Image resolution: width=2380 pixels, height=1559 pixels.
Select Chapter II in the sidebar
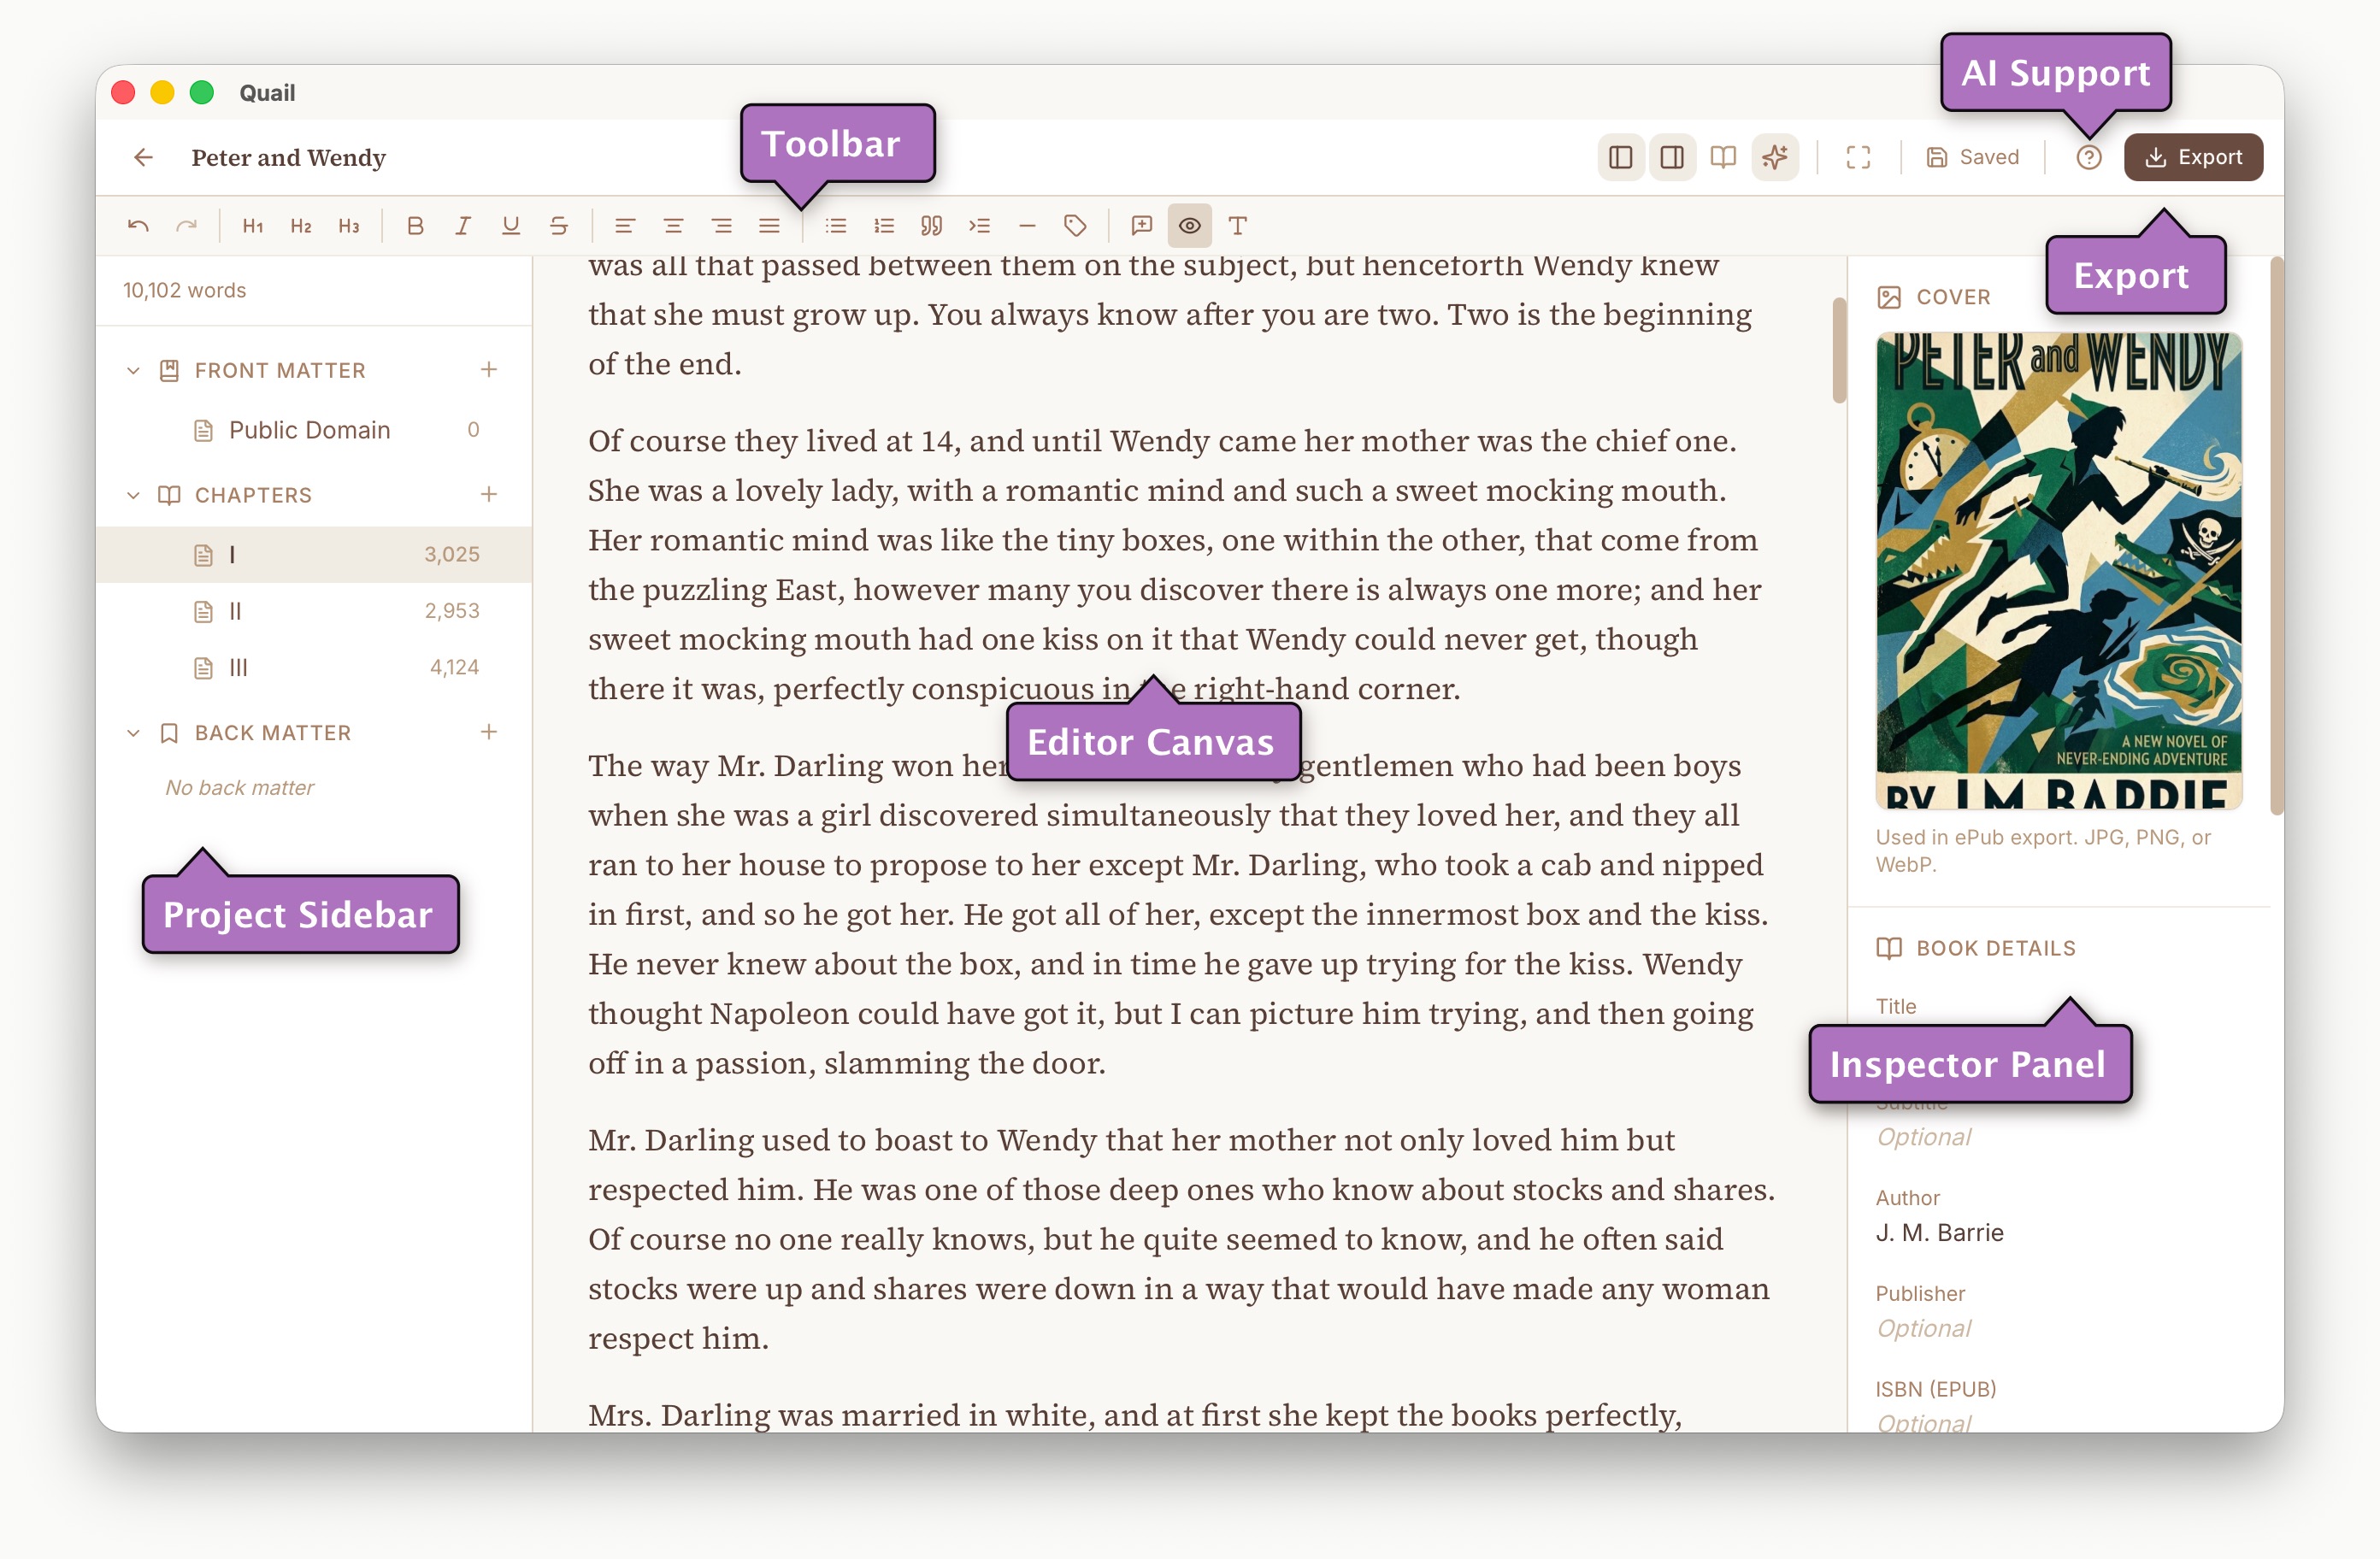pyautogui.click(x=314, y=611)
